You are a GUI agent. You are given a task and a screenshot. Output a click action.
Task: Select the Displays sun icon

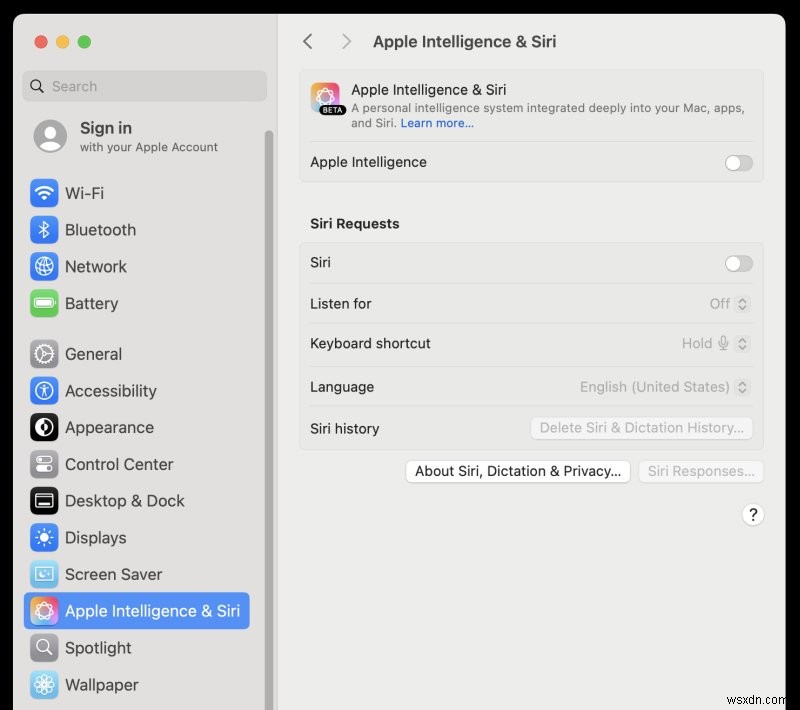pyautogui.click(x=44, y=538)
